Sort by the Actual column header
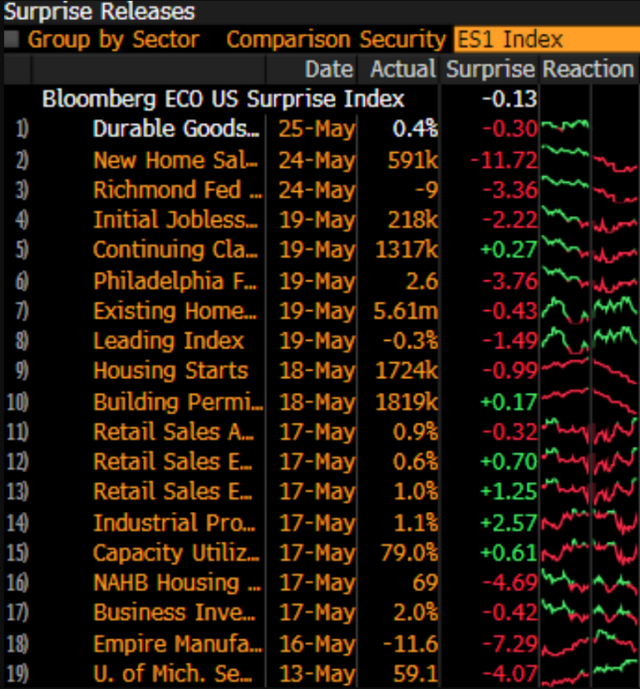This screenshot has width=640, height=690. point(403,69)
